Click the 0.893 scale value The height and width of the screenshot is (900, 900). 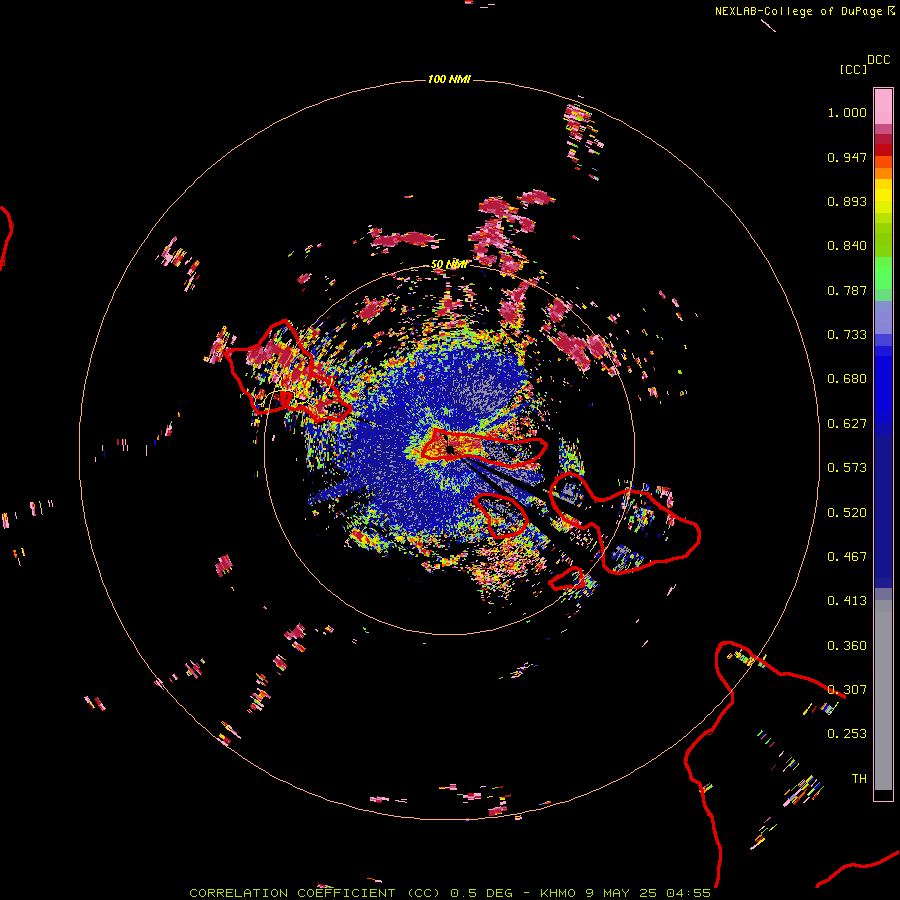(x=847, y=201)
